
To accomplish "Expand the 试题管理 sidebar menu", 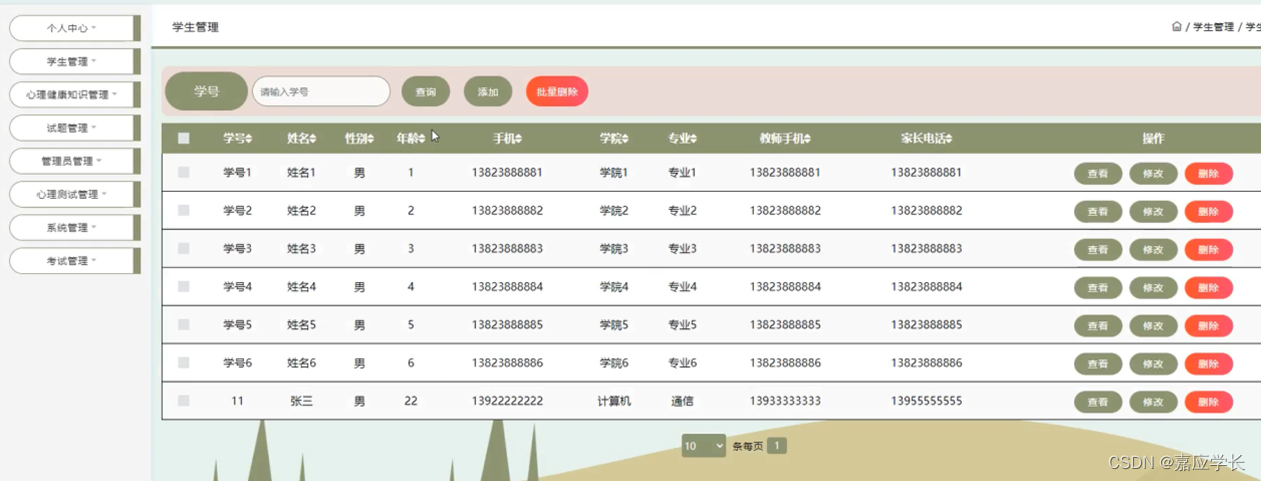I will 73,128.
